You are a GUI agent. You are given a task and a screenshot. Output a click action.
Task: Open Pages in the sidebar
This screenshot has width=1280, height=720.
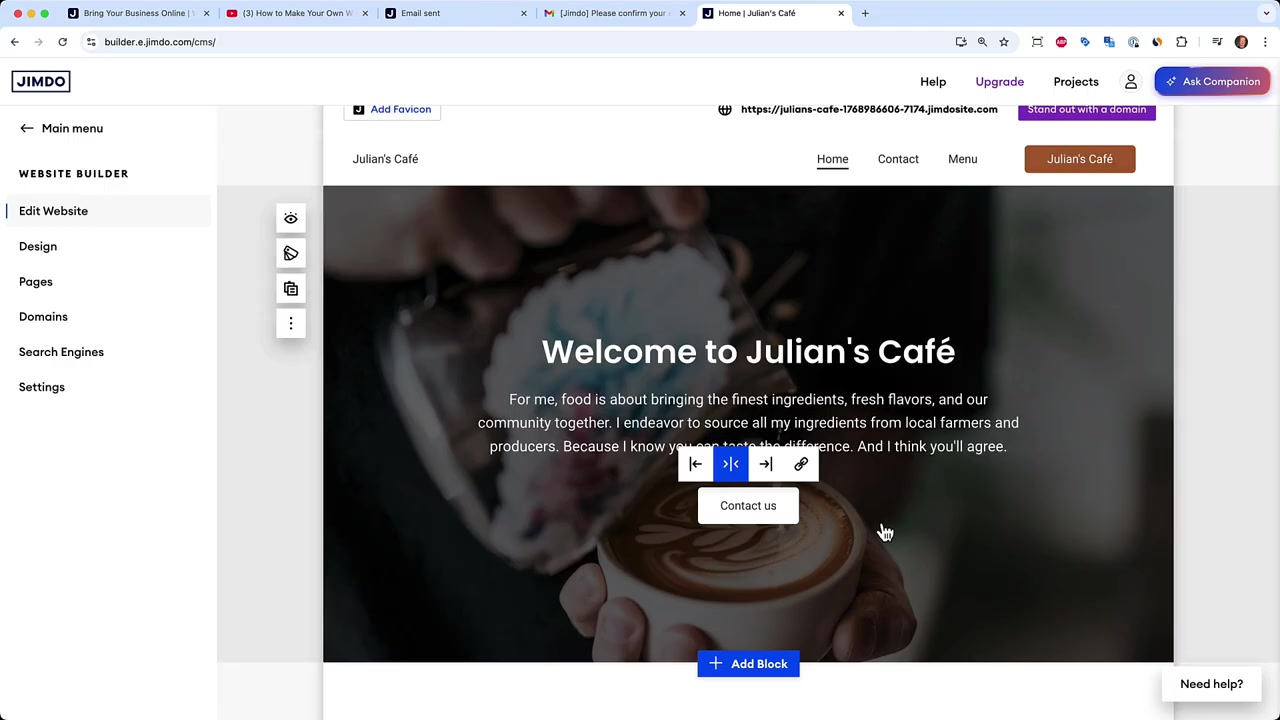(x=36, y=282)
